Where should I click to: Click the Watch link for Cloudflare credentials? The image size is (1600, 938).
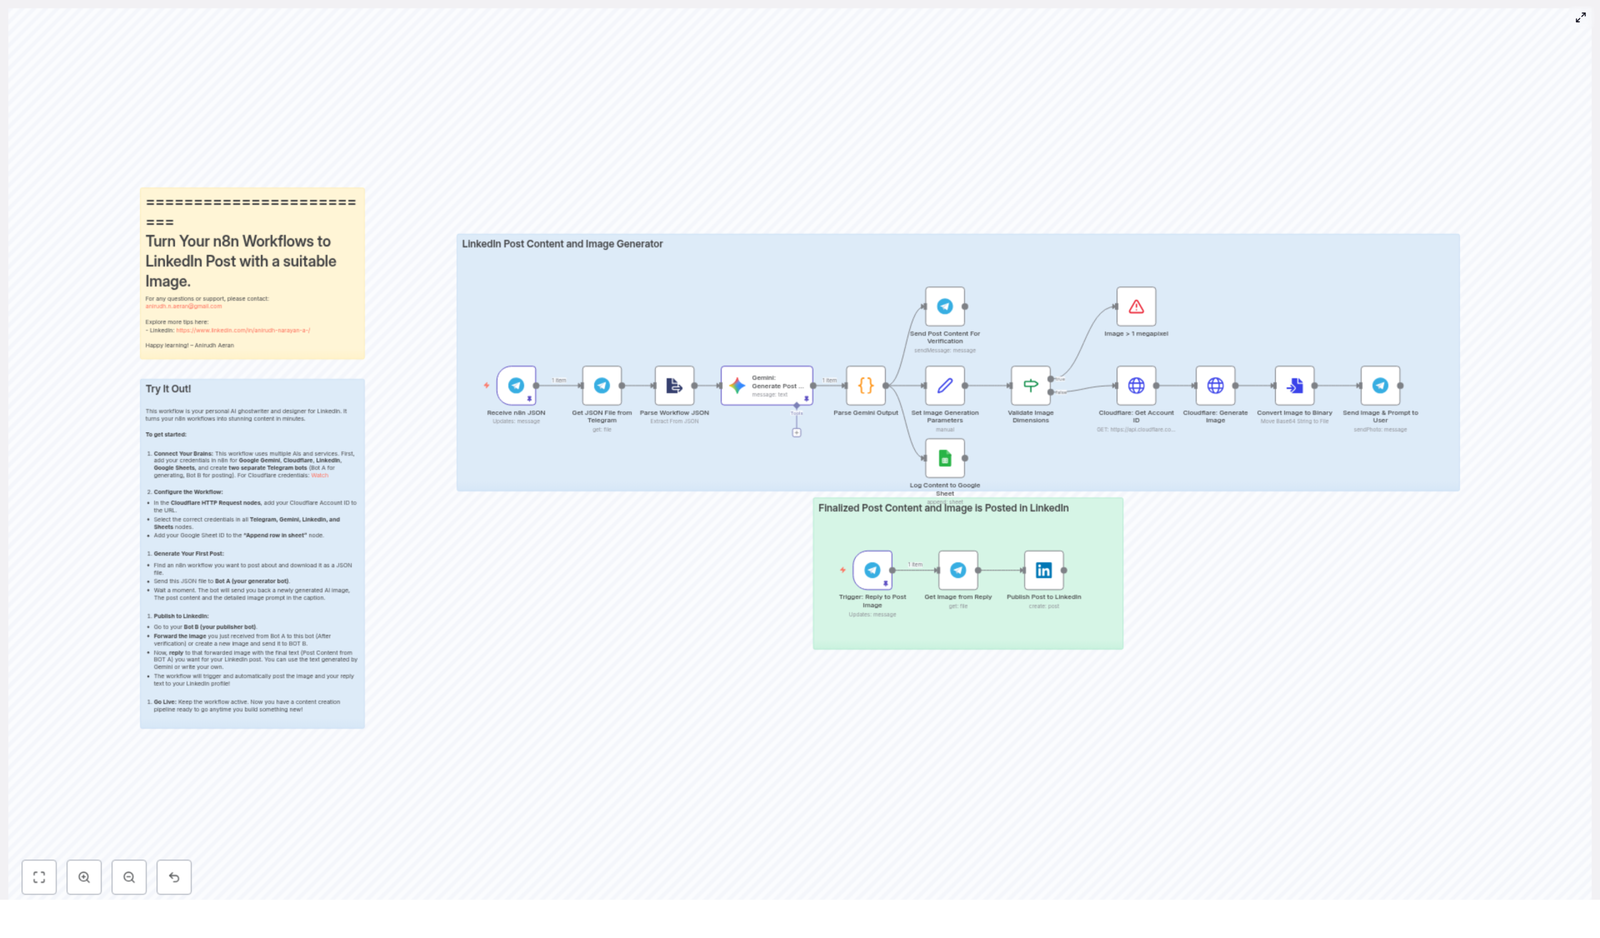coord(320,475)
